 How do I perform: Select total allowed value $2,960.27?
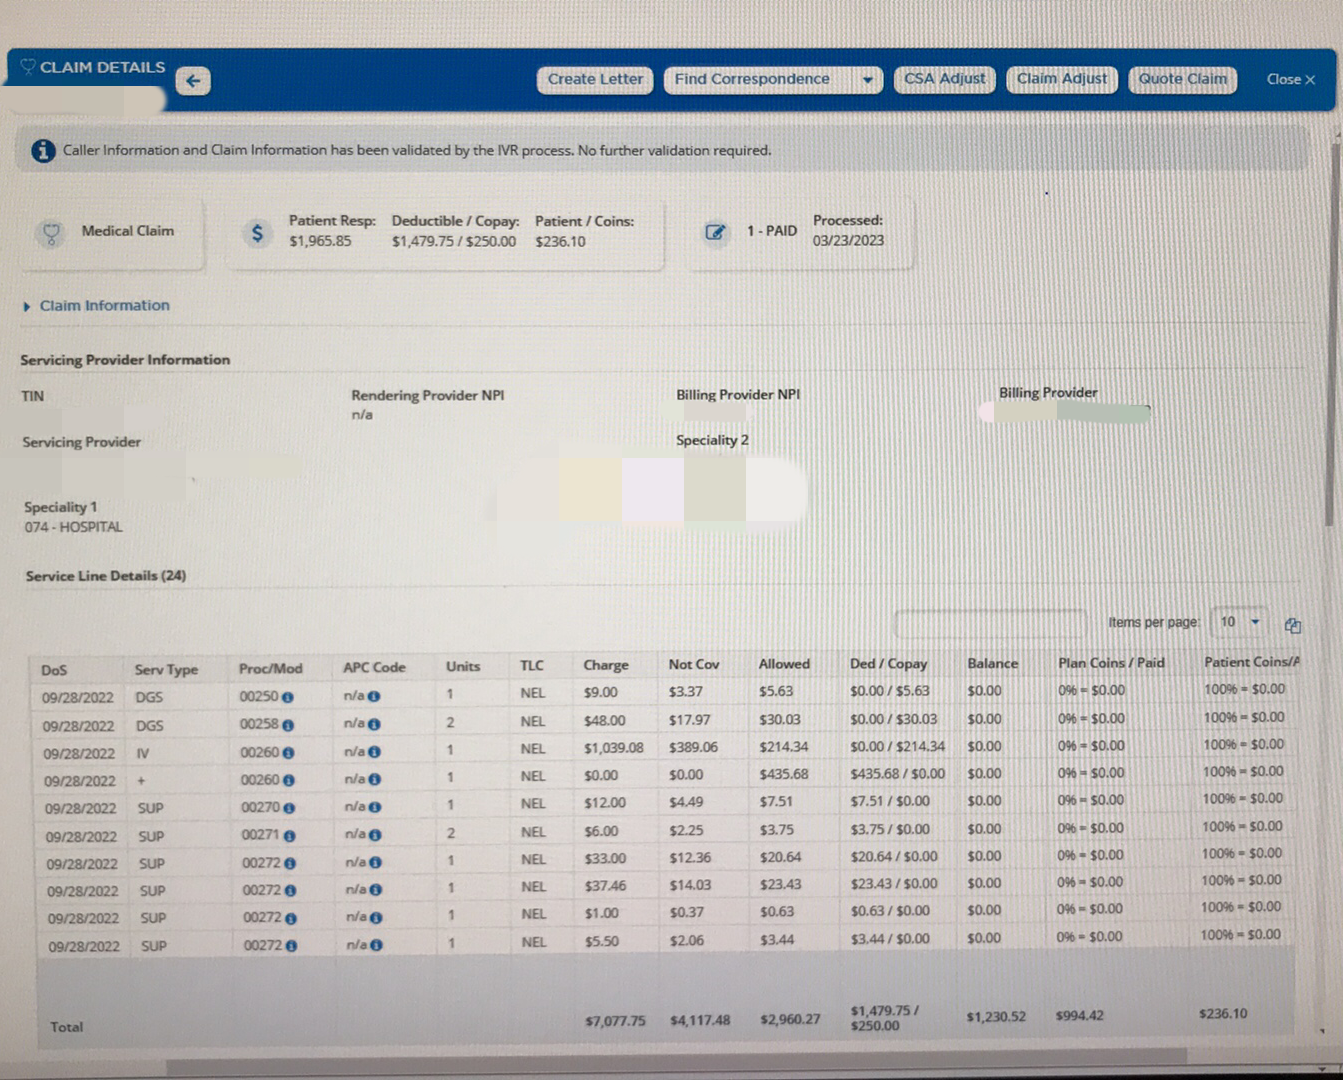pos(790,1019)
